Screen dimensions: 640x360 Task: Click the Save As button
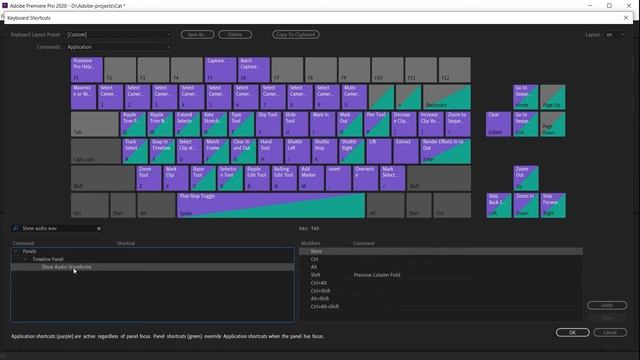point(198,35)
